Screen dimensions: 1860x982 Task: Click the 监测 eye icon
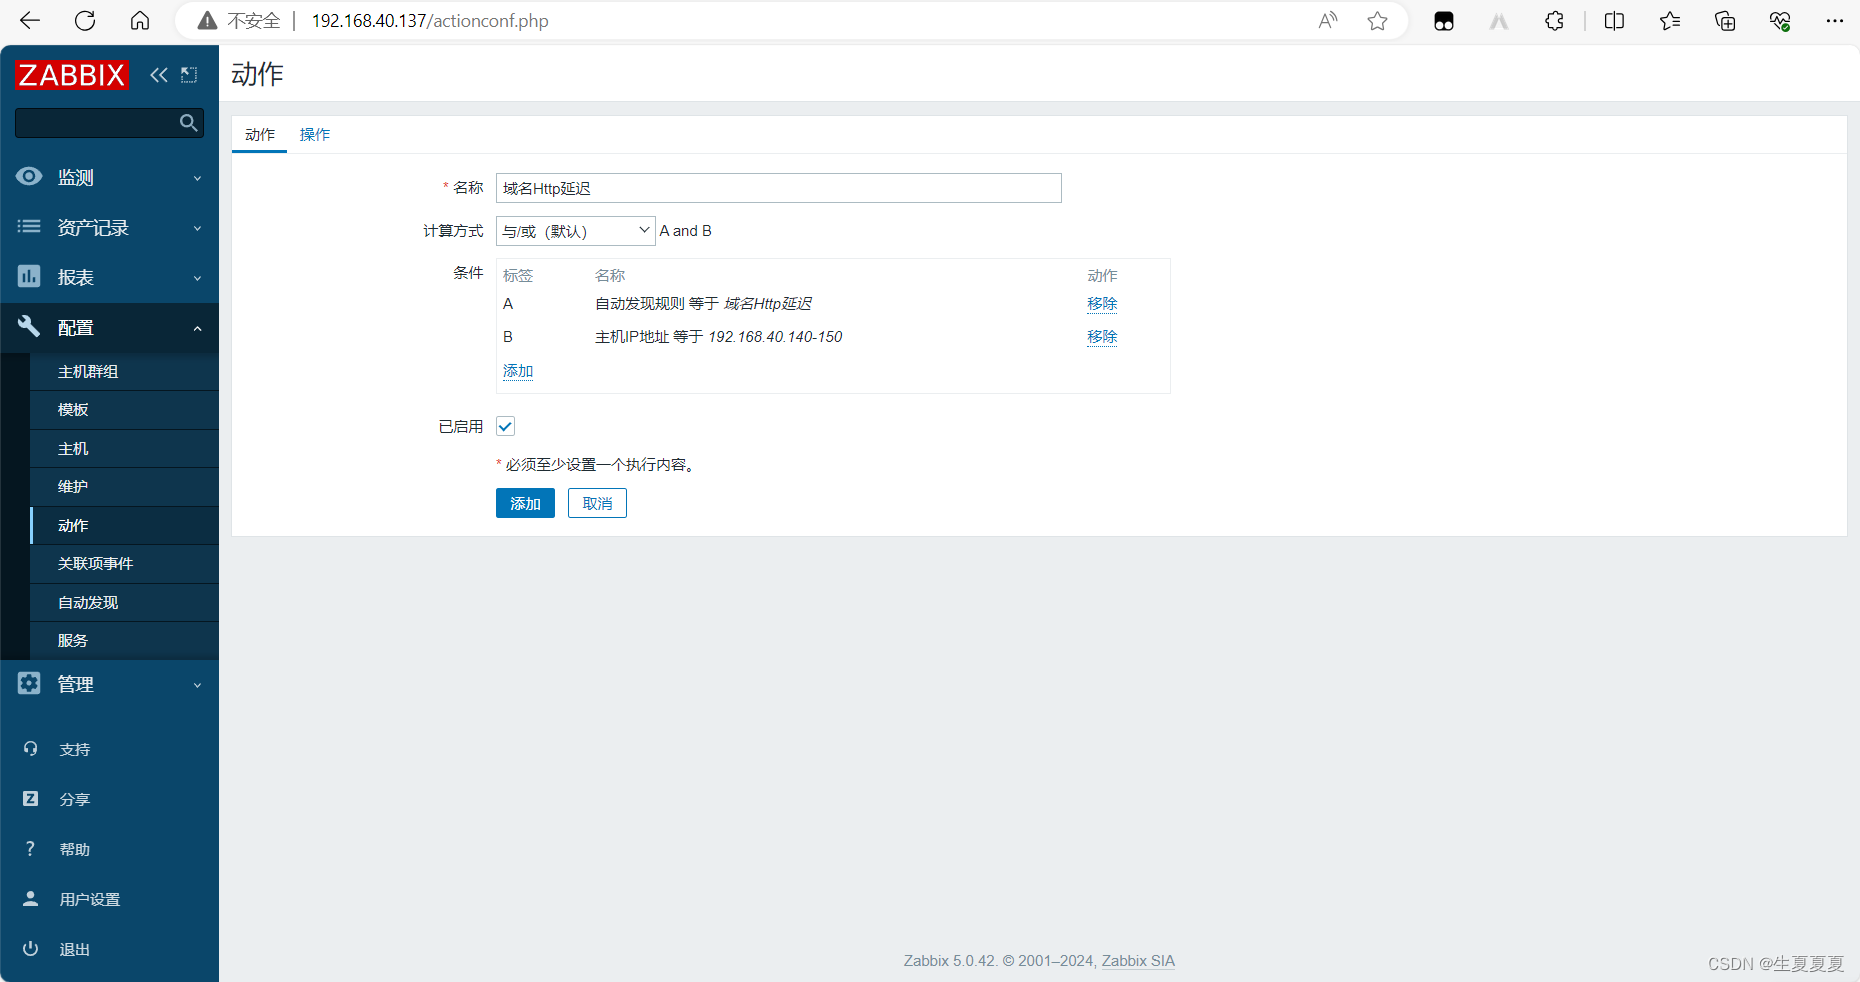tap(29, 177)
